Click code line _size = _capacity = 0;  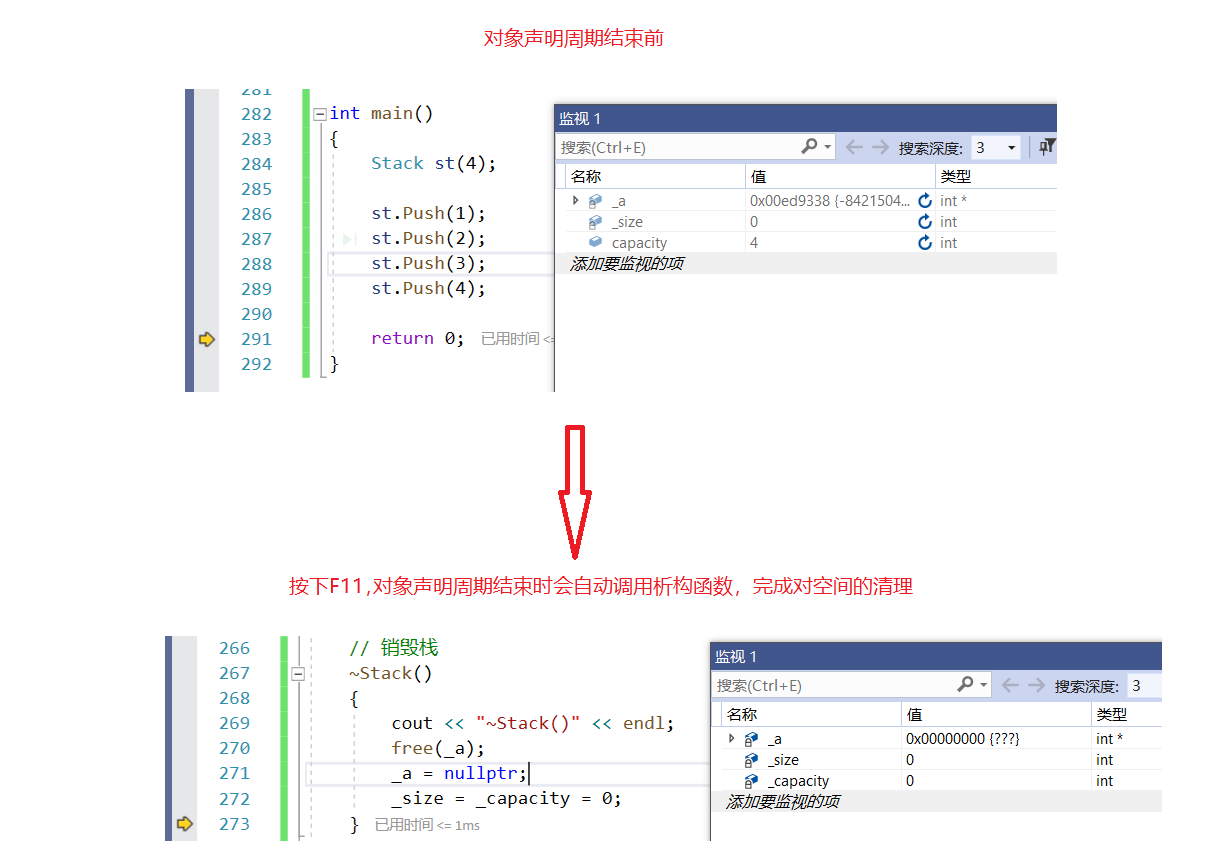click(x=506, y=799)
